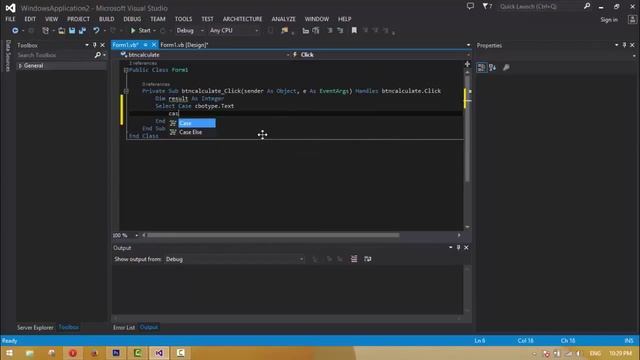Viewport: 640px width, 360px height.
Task: Click the Save All toolbar icon
Action: (82, 31)
